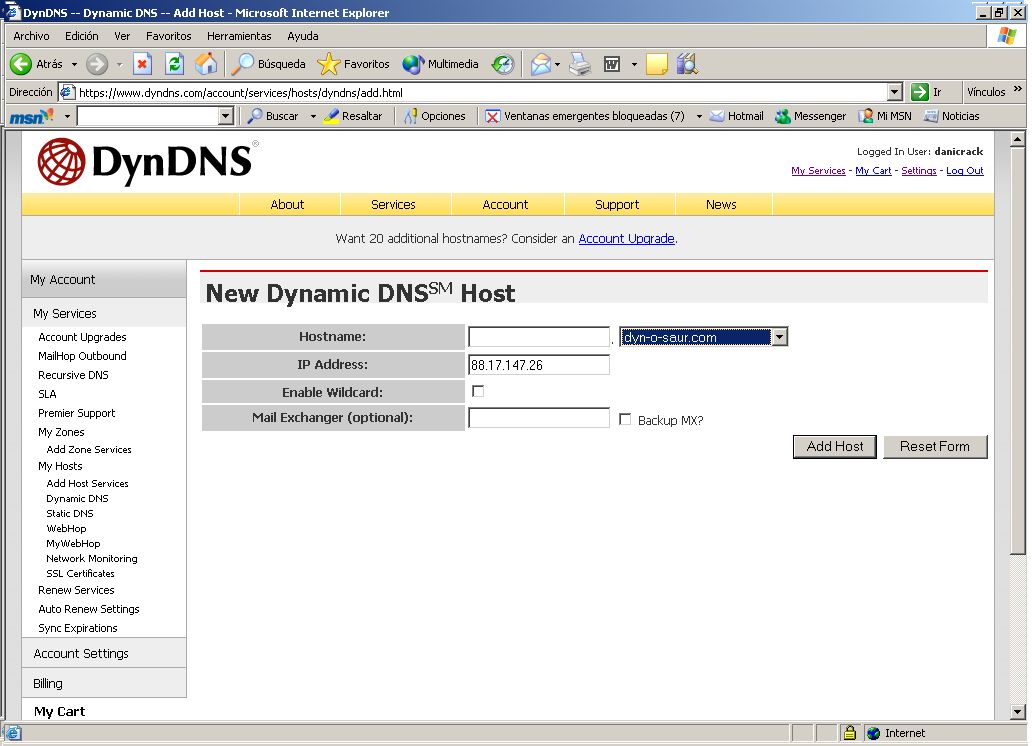Image resolution: width=1032 pixels, height=746 pixels.
Task: Click the Log Out link
Action: pos(965,171)
